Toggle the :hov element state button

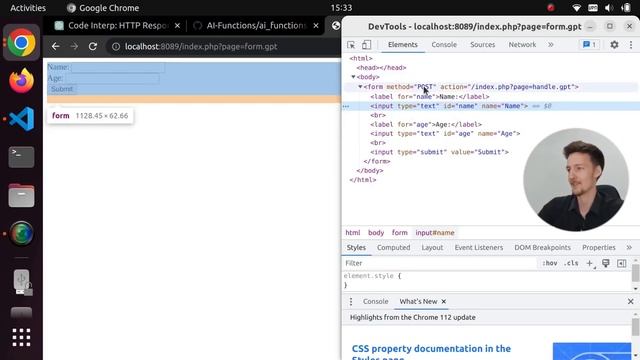549,263
